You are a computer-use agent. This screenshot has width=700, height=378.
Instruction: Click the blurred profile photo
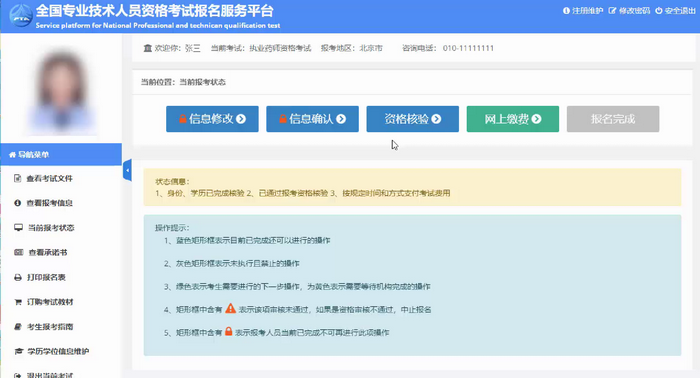point(61,91)
